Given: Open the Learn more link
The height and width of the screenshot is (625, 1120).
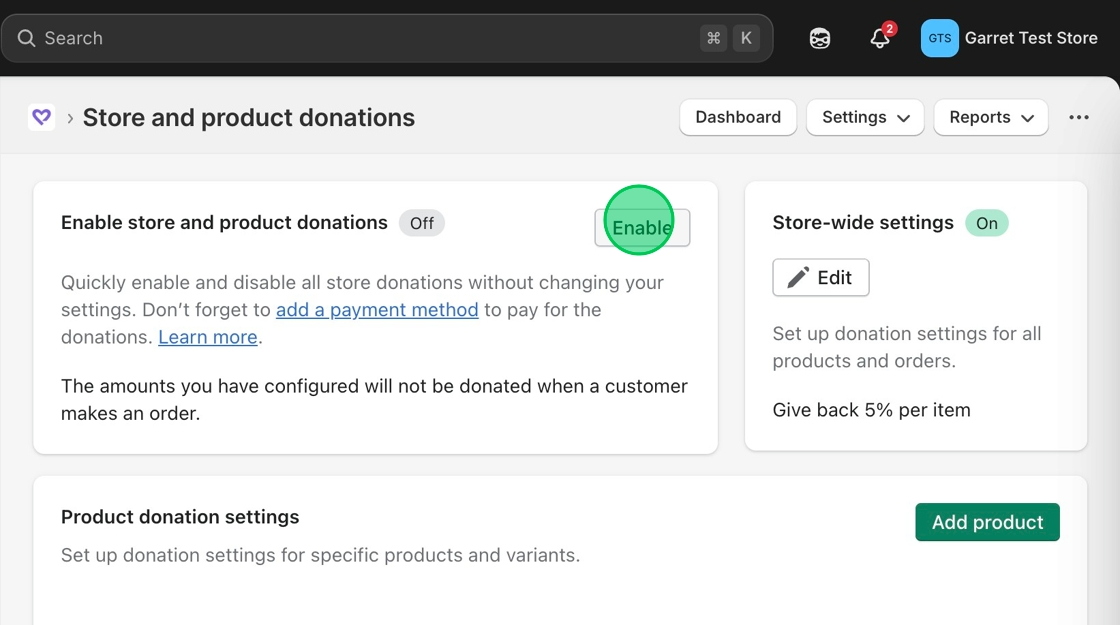Looking at the screenshot, I should [208, 337].
